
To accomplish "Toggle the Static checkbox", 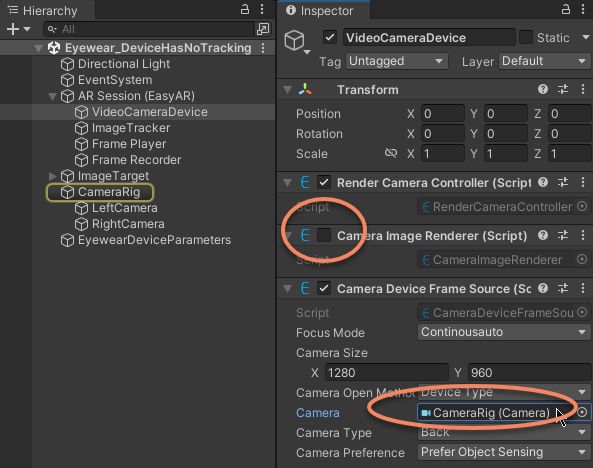I will point(526,37).
